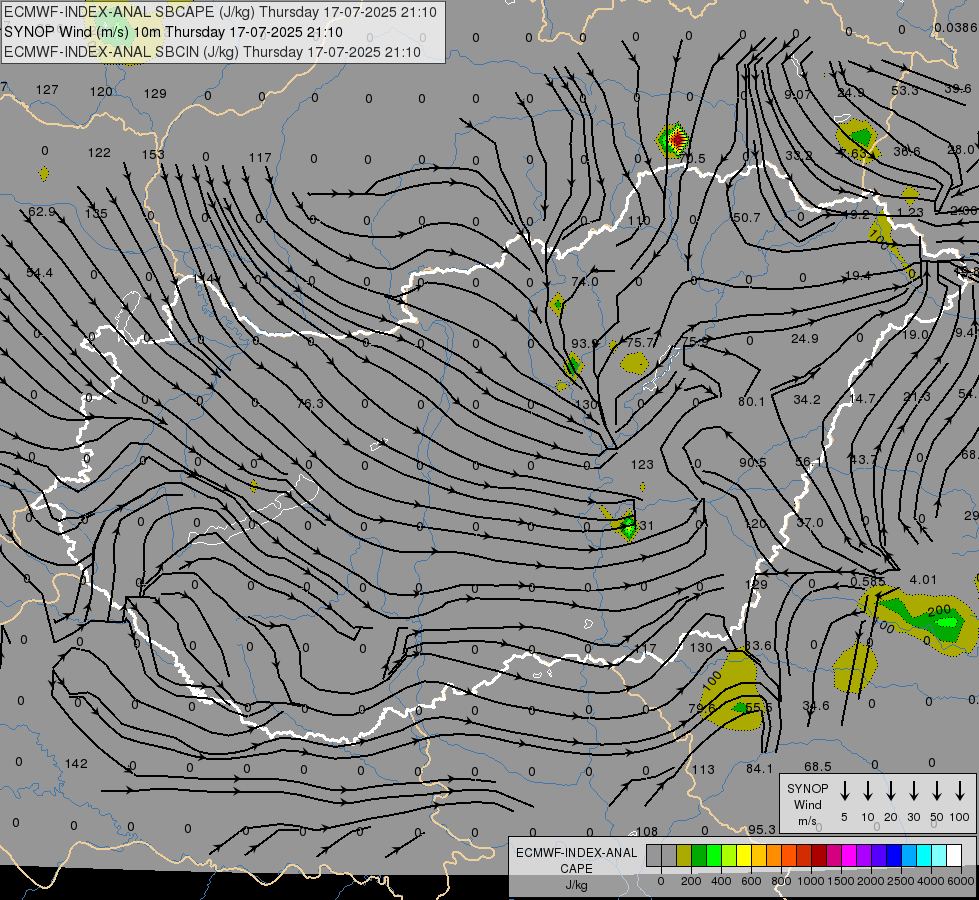
Task: Click the map value 142
Action: [x=76, y=763]
